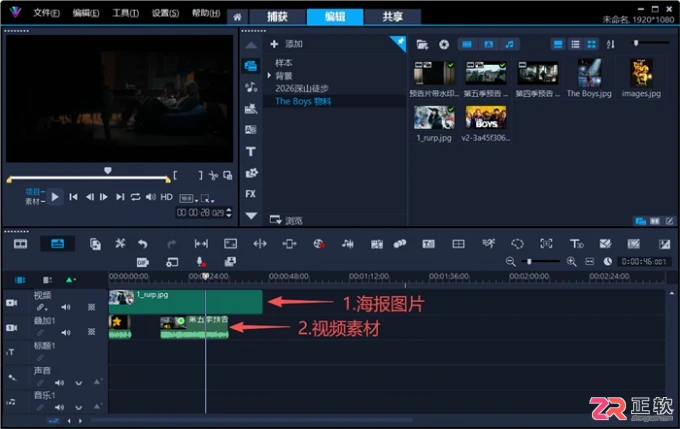Click the scissors split clip icon
Viewport: 680px width, 429px height.
point(213,175)
